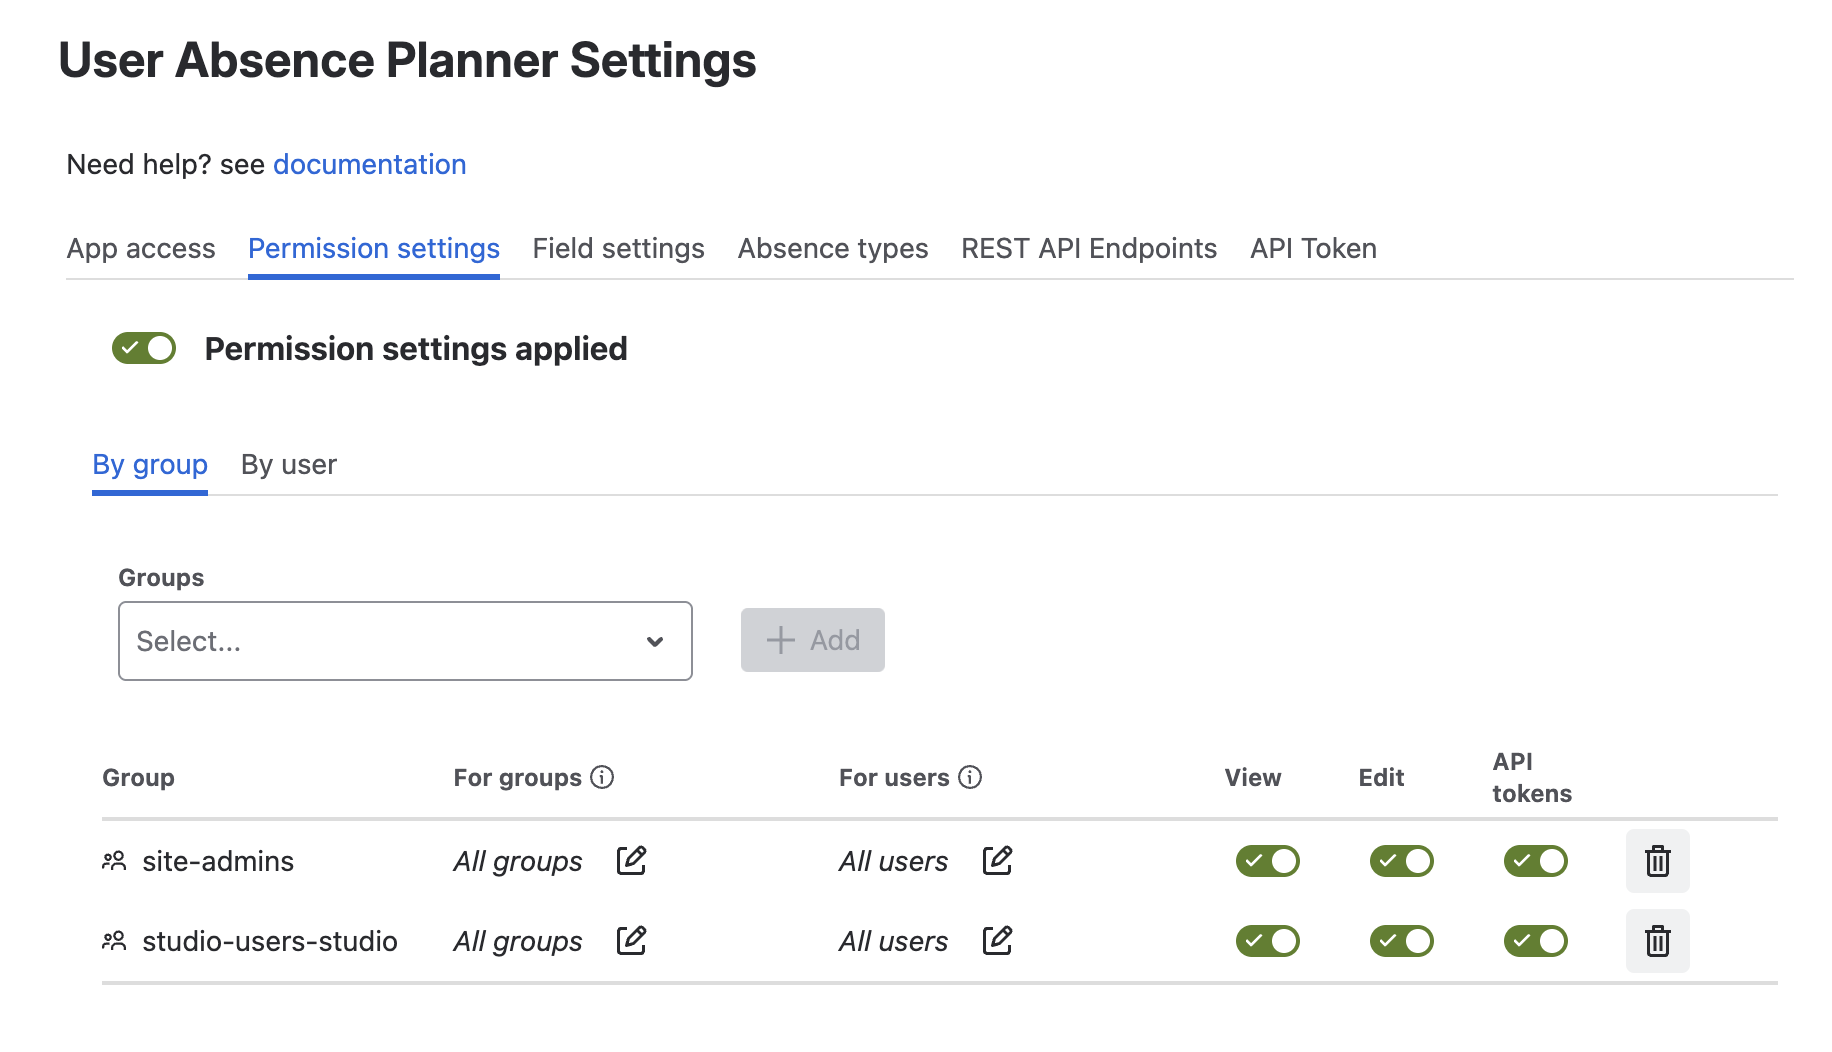This screenshot has width=1832, height=1052.
Task: Open the documentation link
Action: tap(370, 164)
